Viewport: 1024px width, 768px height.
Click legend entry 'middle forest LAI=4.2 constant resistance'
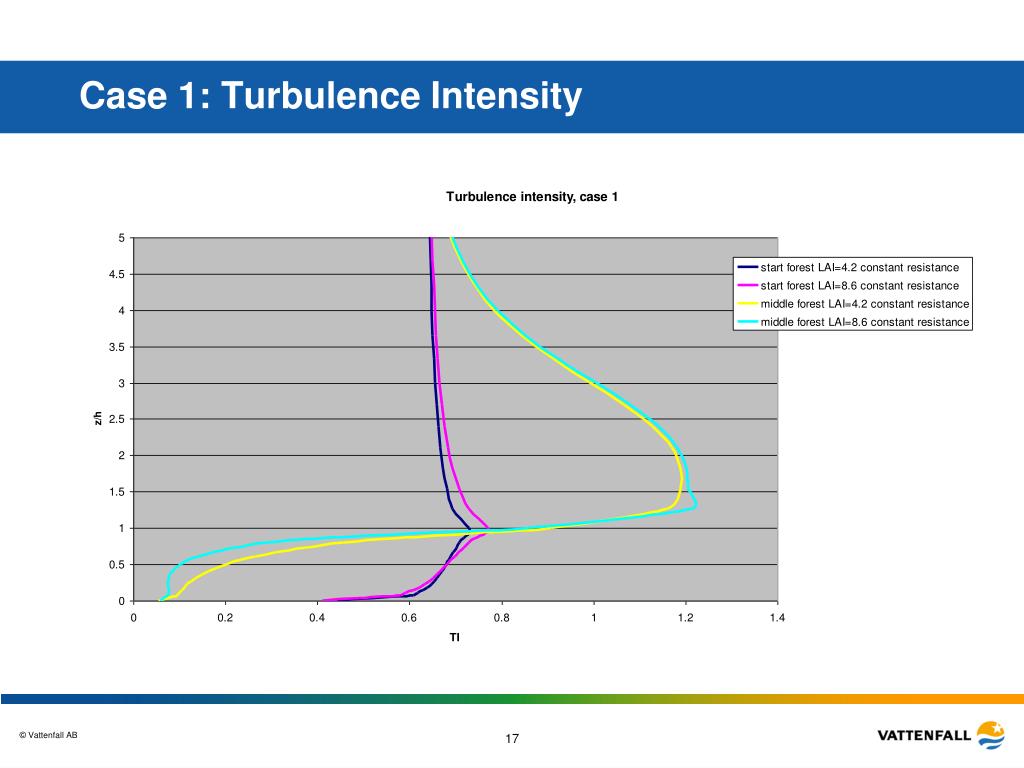point(865,304)
